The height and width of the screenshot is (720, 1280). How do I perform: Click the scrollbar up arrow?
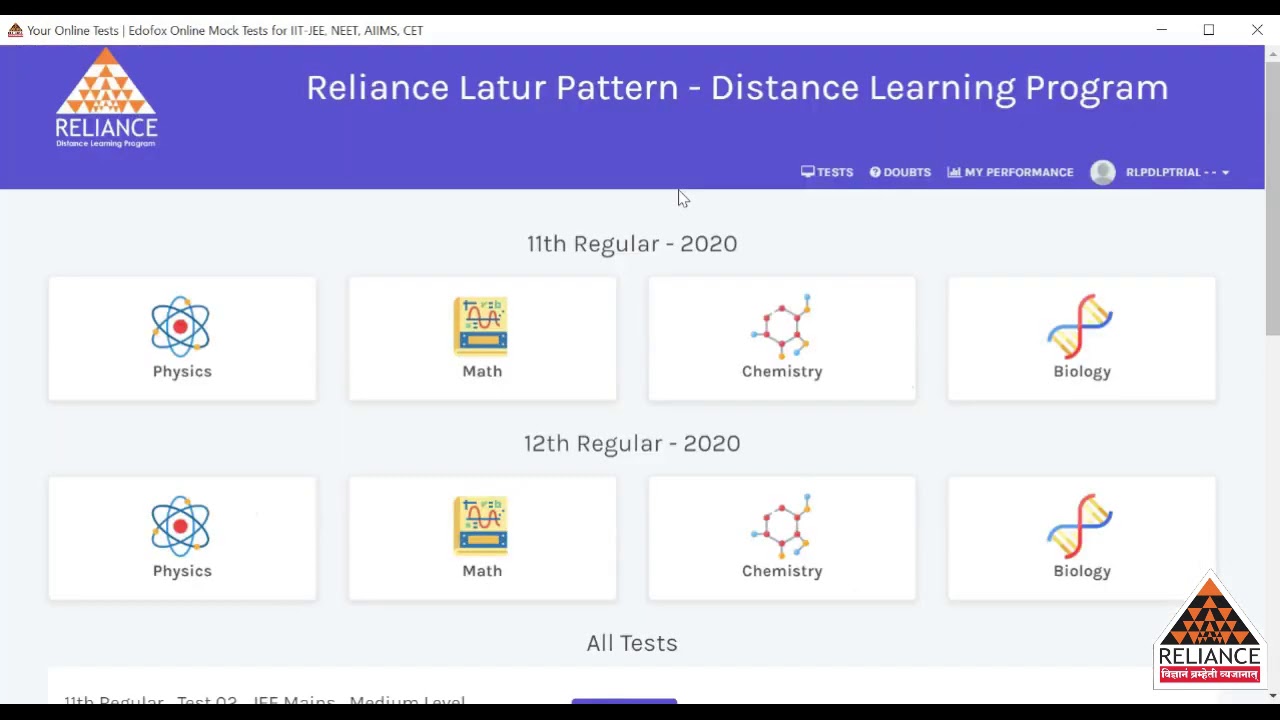[x=1272, y=52]
